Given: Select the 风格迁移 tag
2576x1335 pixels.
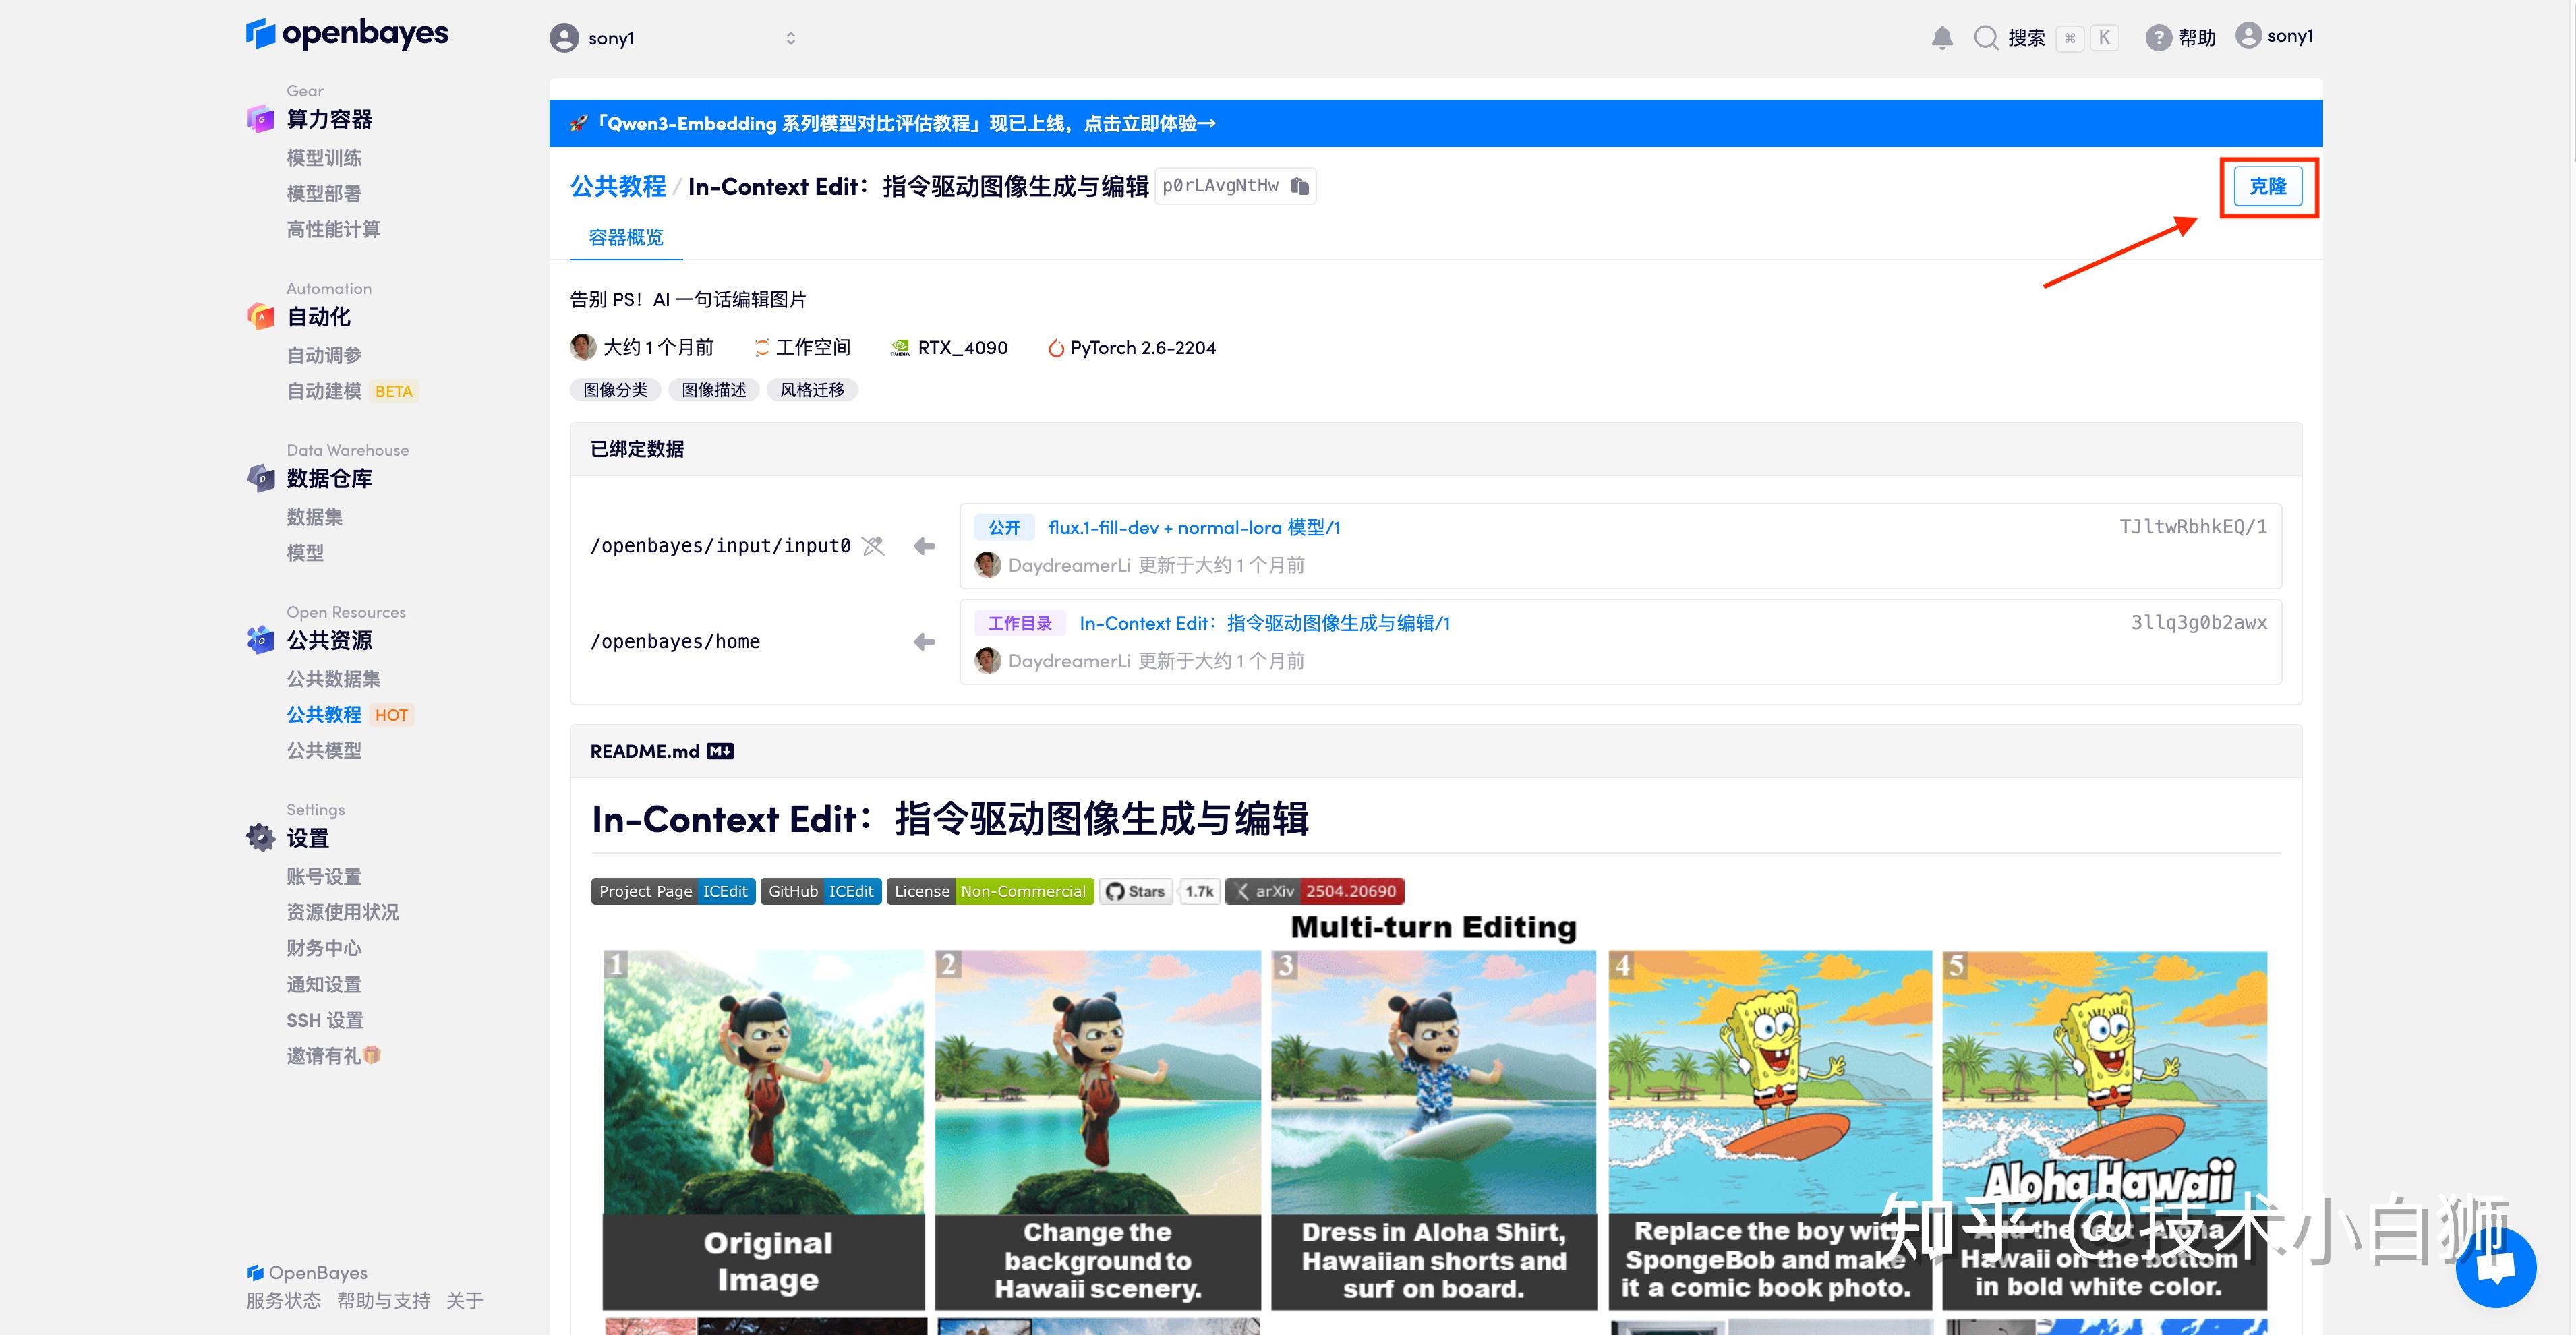Looking at the screenshot, I should coord(812,390).
